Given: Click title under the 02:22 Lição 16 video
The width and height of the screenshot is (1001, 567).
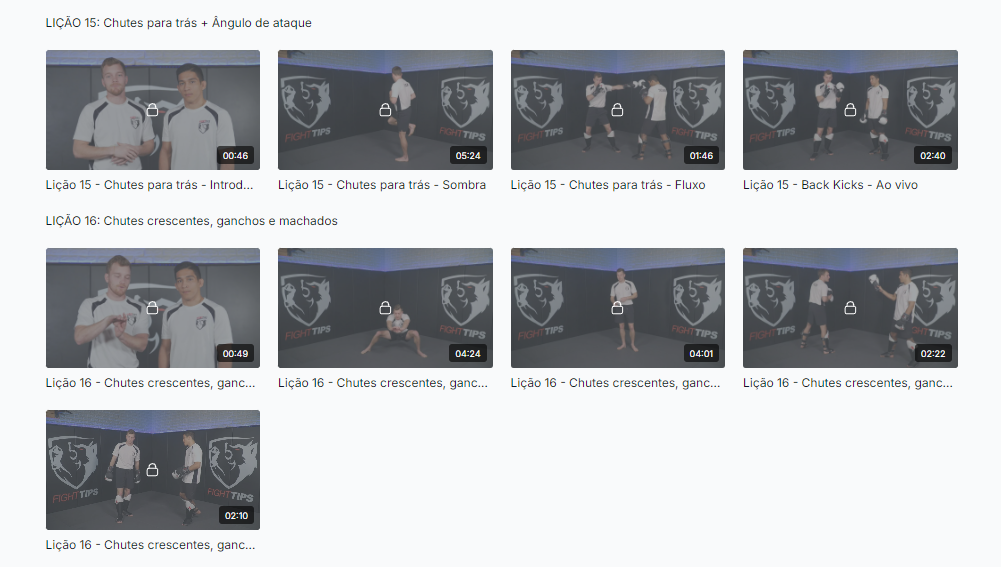Looking at the screenshot, I should tap(848, 382).
